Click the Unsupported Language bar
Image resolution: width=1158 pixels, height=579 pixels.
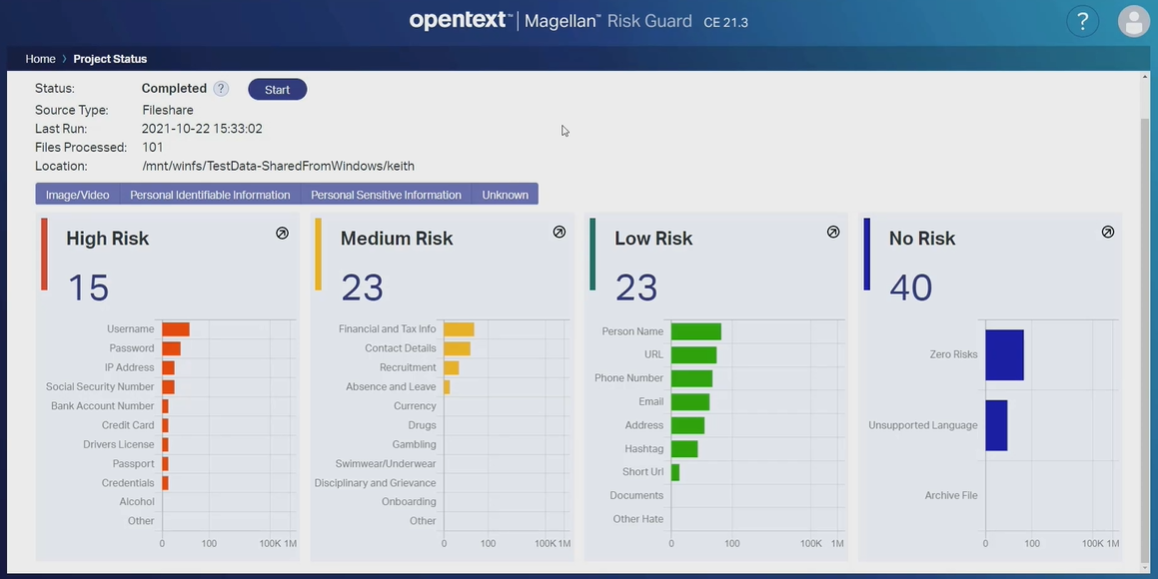tap(996, 425)
